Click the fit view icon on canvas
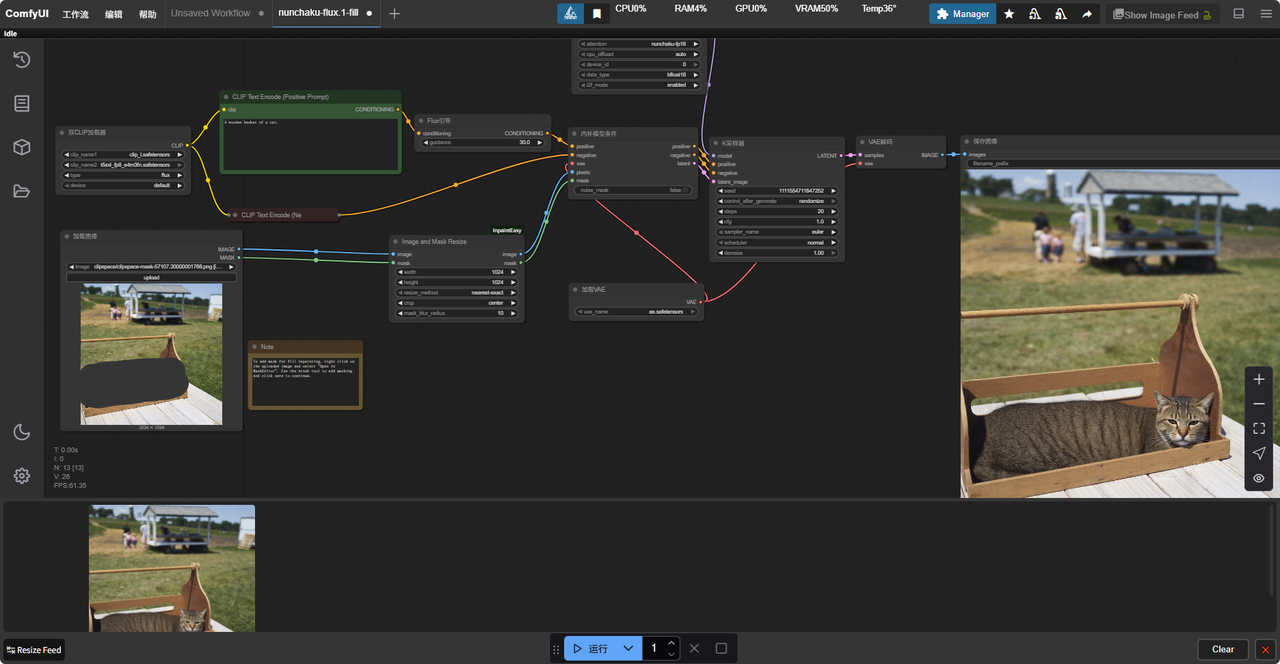This screenshot has height=664, width=1280. 1258,428
